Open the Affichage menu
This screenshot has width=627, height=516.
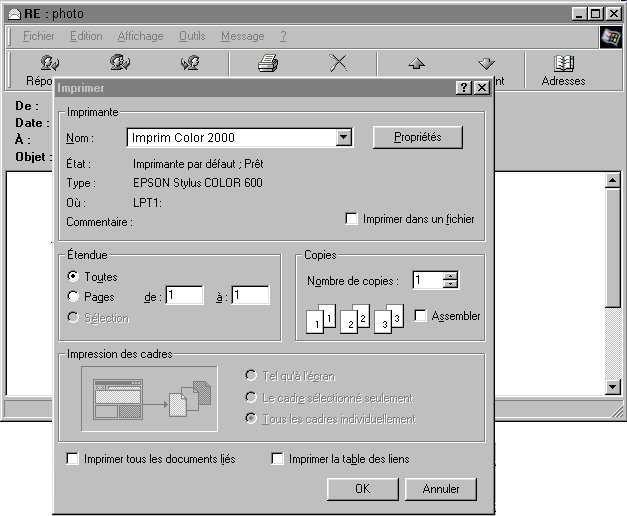[140, 36]
